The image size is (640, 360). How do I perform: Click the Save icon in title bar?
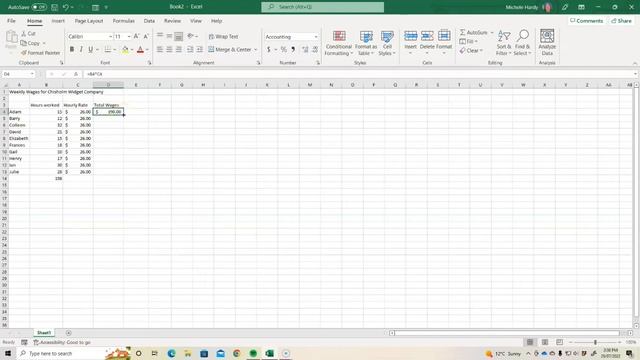(54, 7)
